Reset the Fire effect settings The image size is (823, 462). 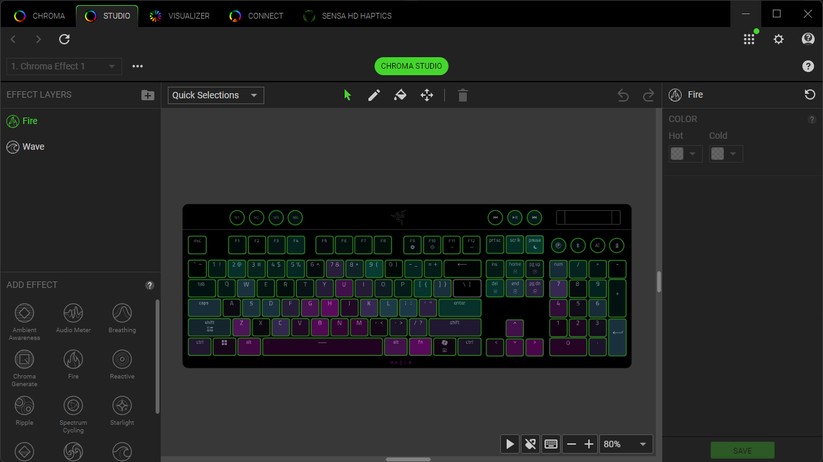click(810, 94)
